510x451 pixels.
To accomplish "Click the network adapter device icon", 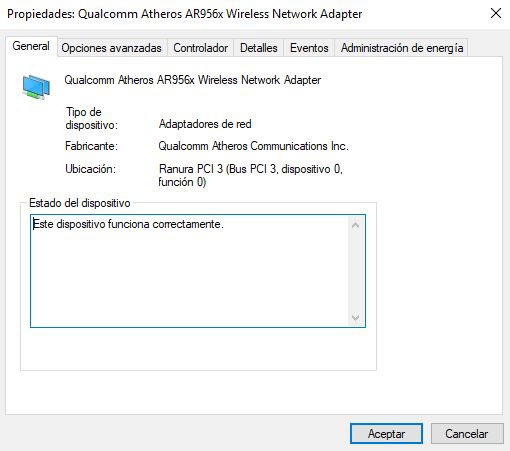I will 36,87.
